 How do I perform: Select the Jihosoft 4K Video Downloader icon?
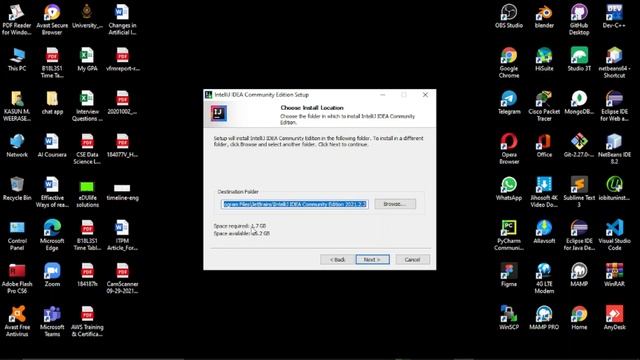tap(544, 192)
